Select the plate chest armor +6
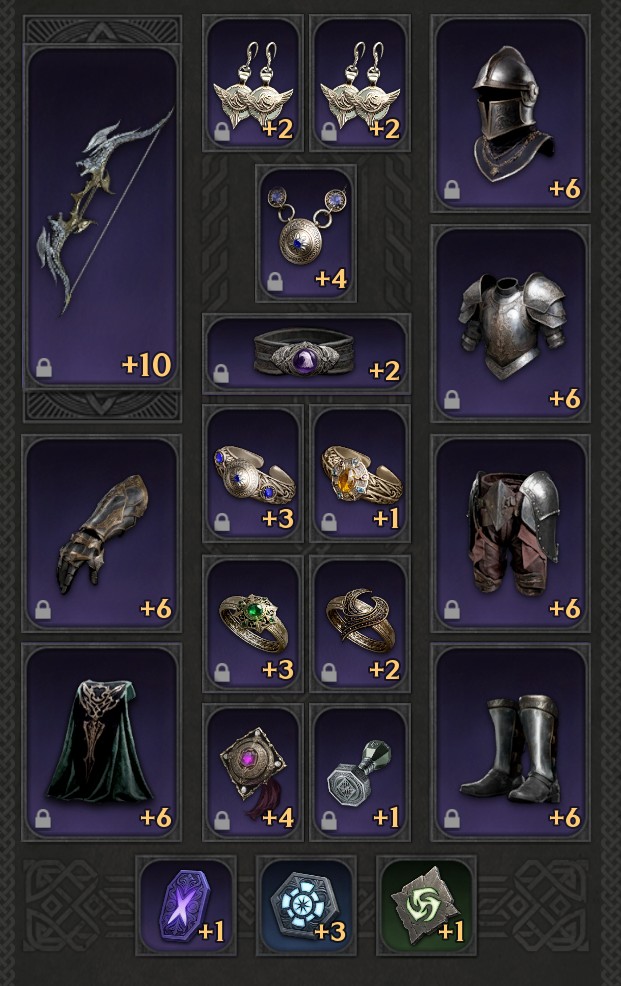Image resolution: width=621 pixels, height=986 pixels. point(510,323)
